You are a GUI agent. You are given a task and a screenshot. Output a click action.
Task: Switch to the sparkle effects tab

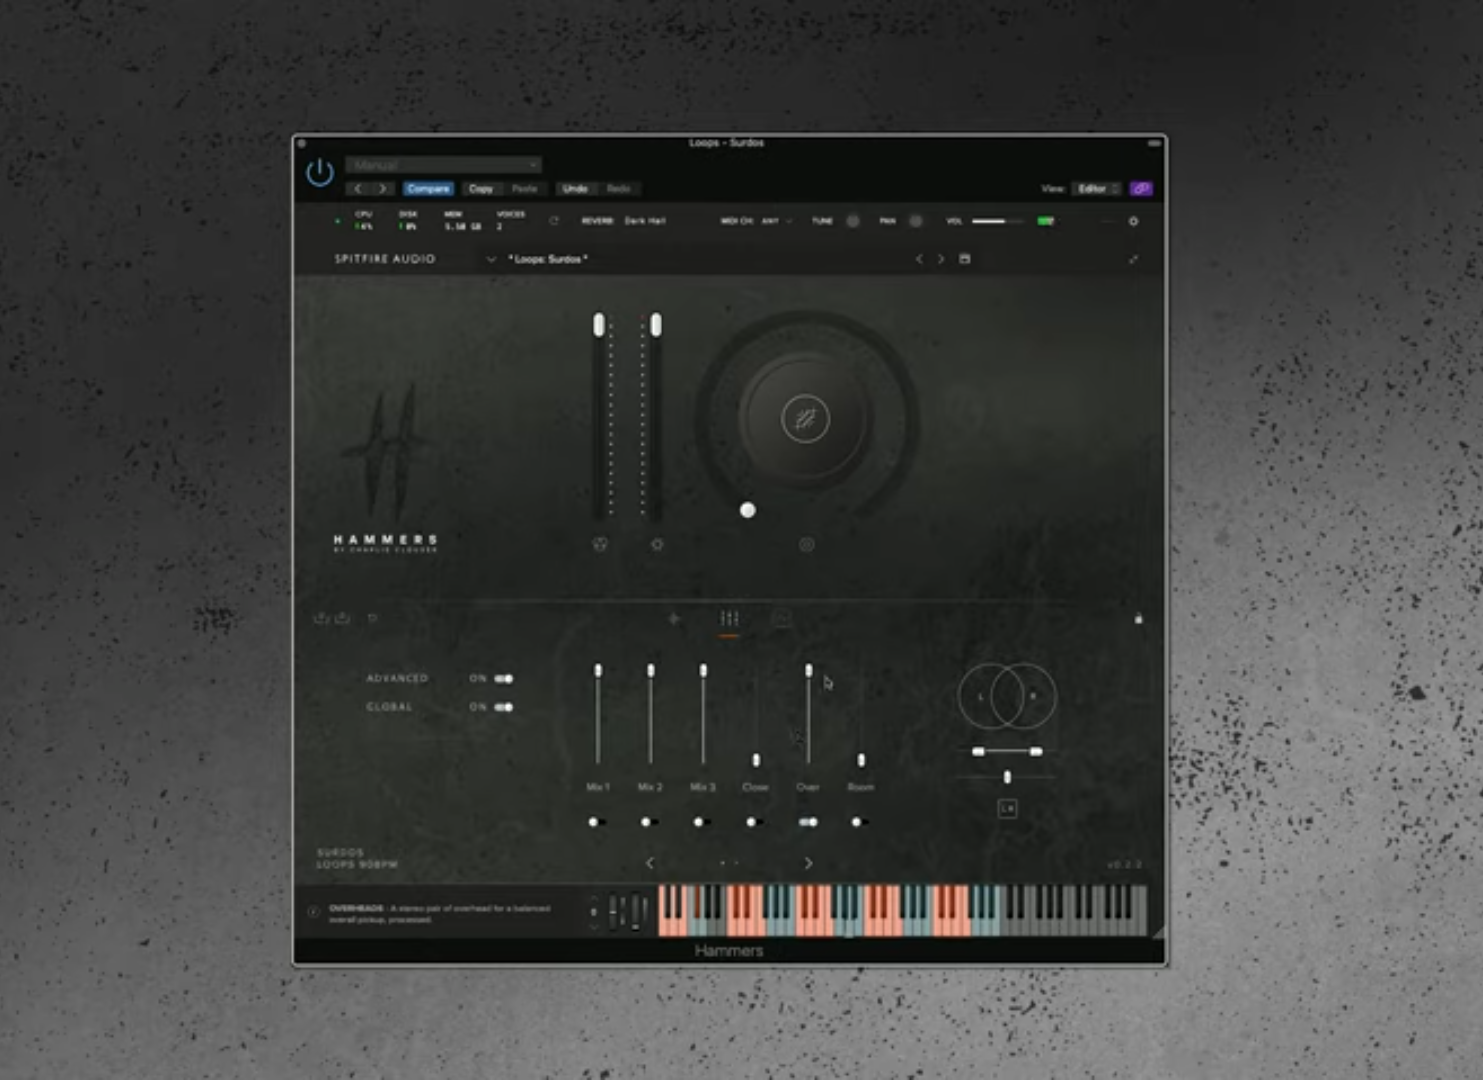(674, 619)
